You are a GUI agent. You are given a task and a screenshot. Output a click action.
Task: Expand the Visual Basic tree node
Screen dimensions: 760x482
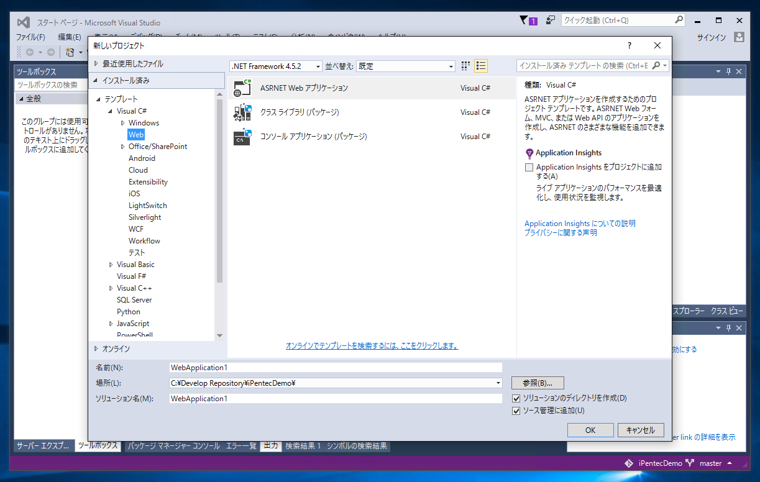(x=111, y=264)
